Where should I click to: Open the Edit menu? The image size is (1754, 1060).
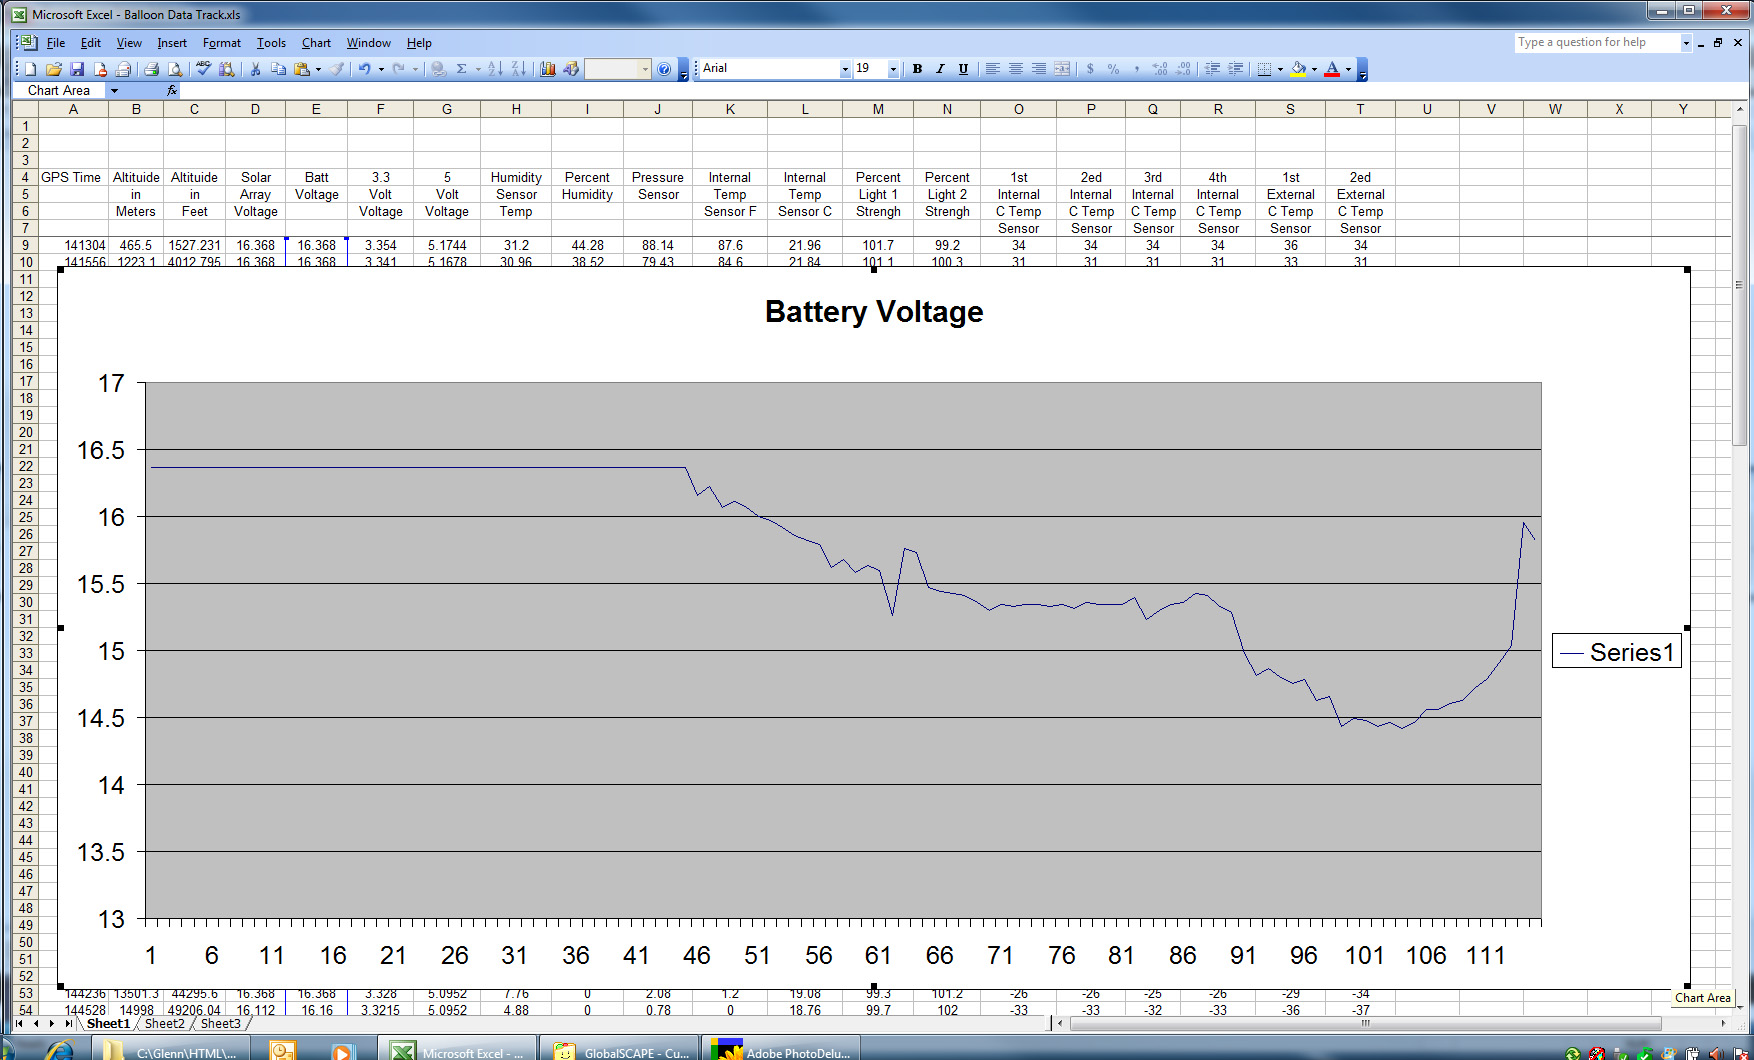[91, 43]
